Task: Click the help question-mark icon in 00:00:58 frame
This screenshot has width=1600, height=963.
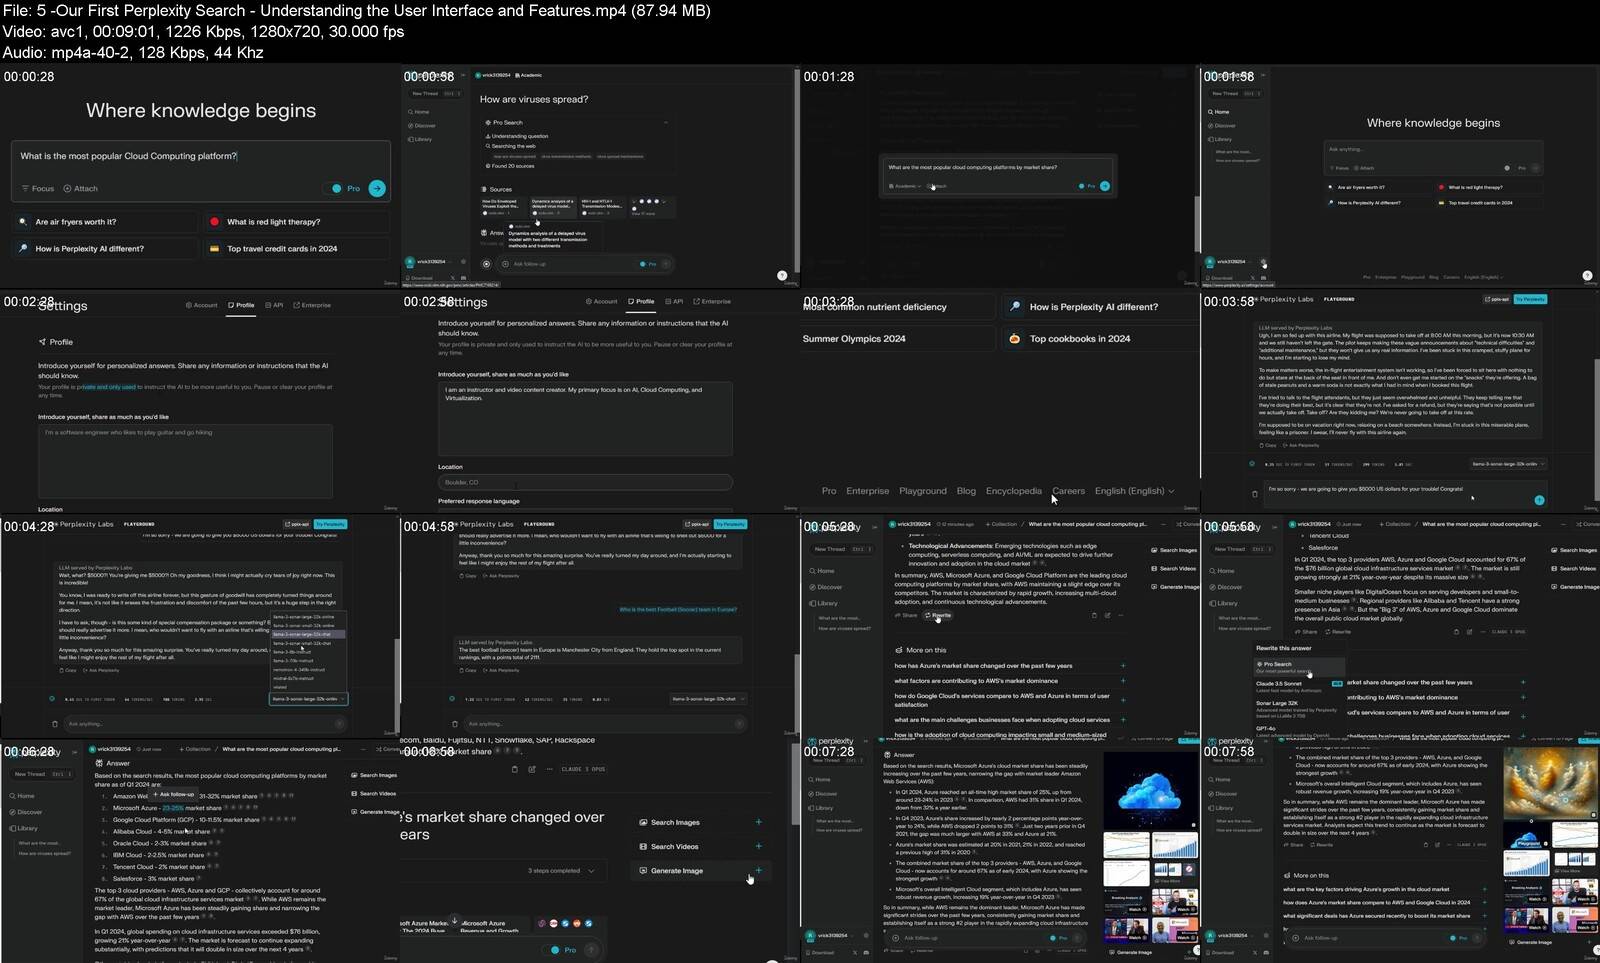Action: point(782,276)
